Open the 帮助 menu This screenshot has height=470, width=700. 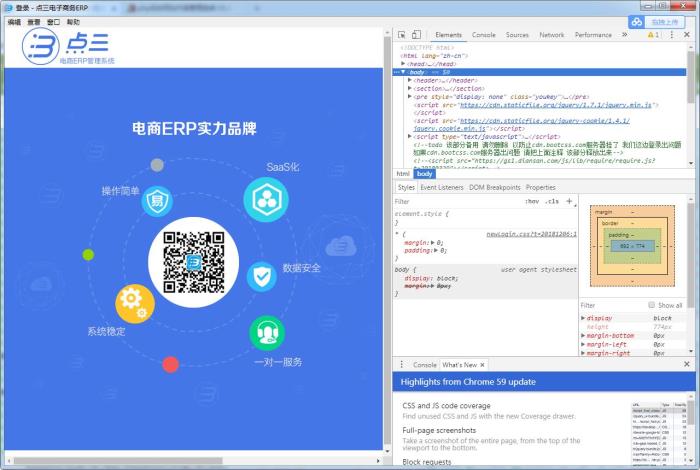point(73,22)
